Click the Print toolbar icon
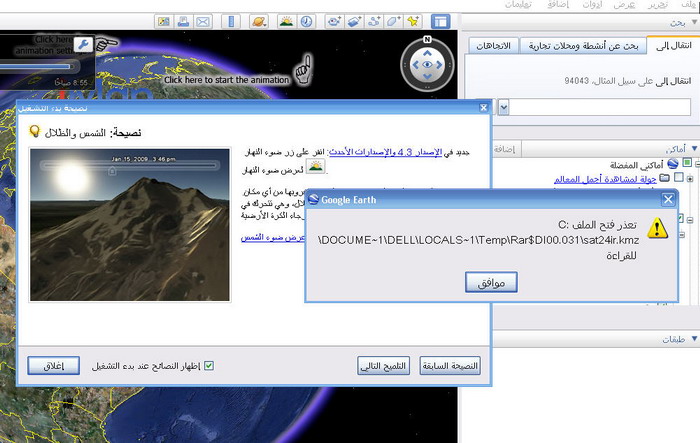This screenshot has height=443, width=700. point(183,21)
